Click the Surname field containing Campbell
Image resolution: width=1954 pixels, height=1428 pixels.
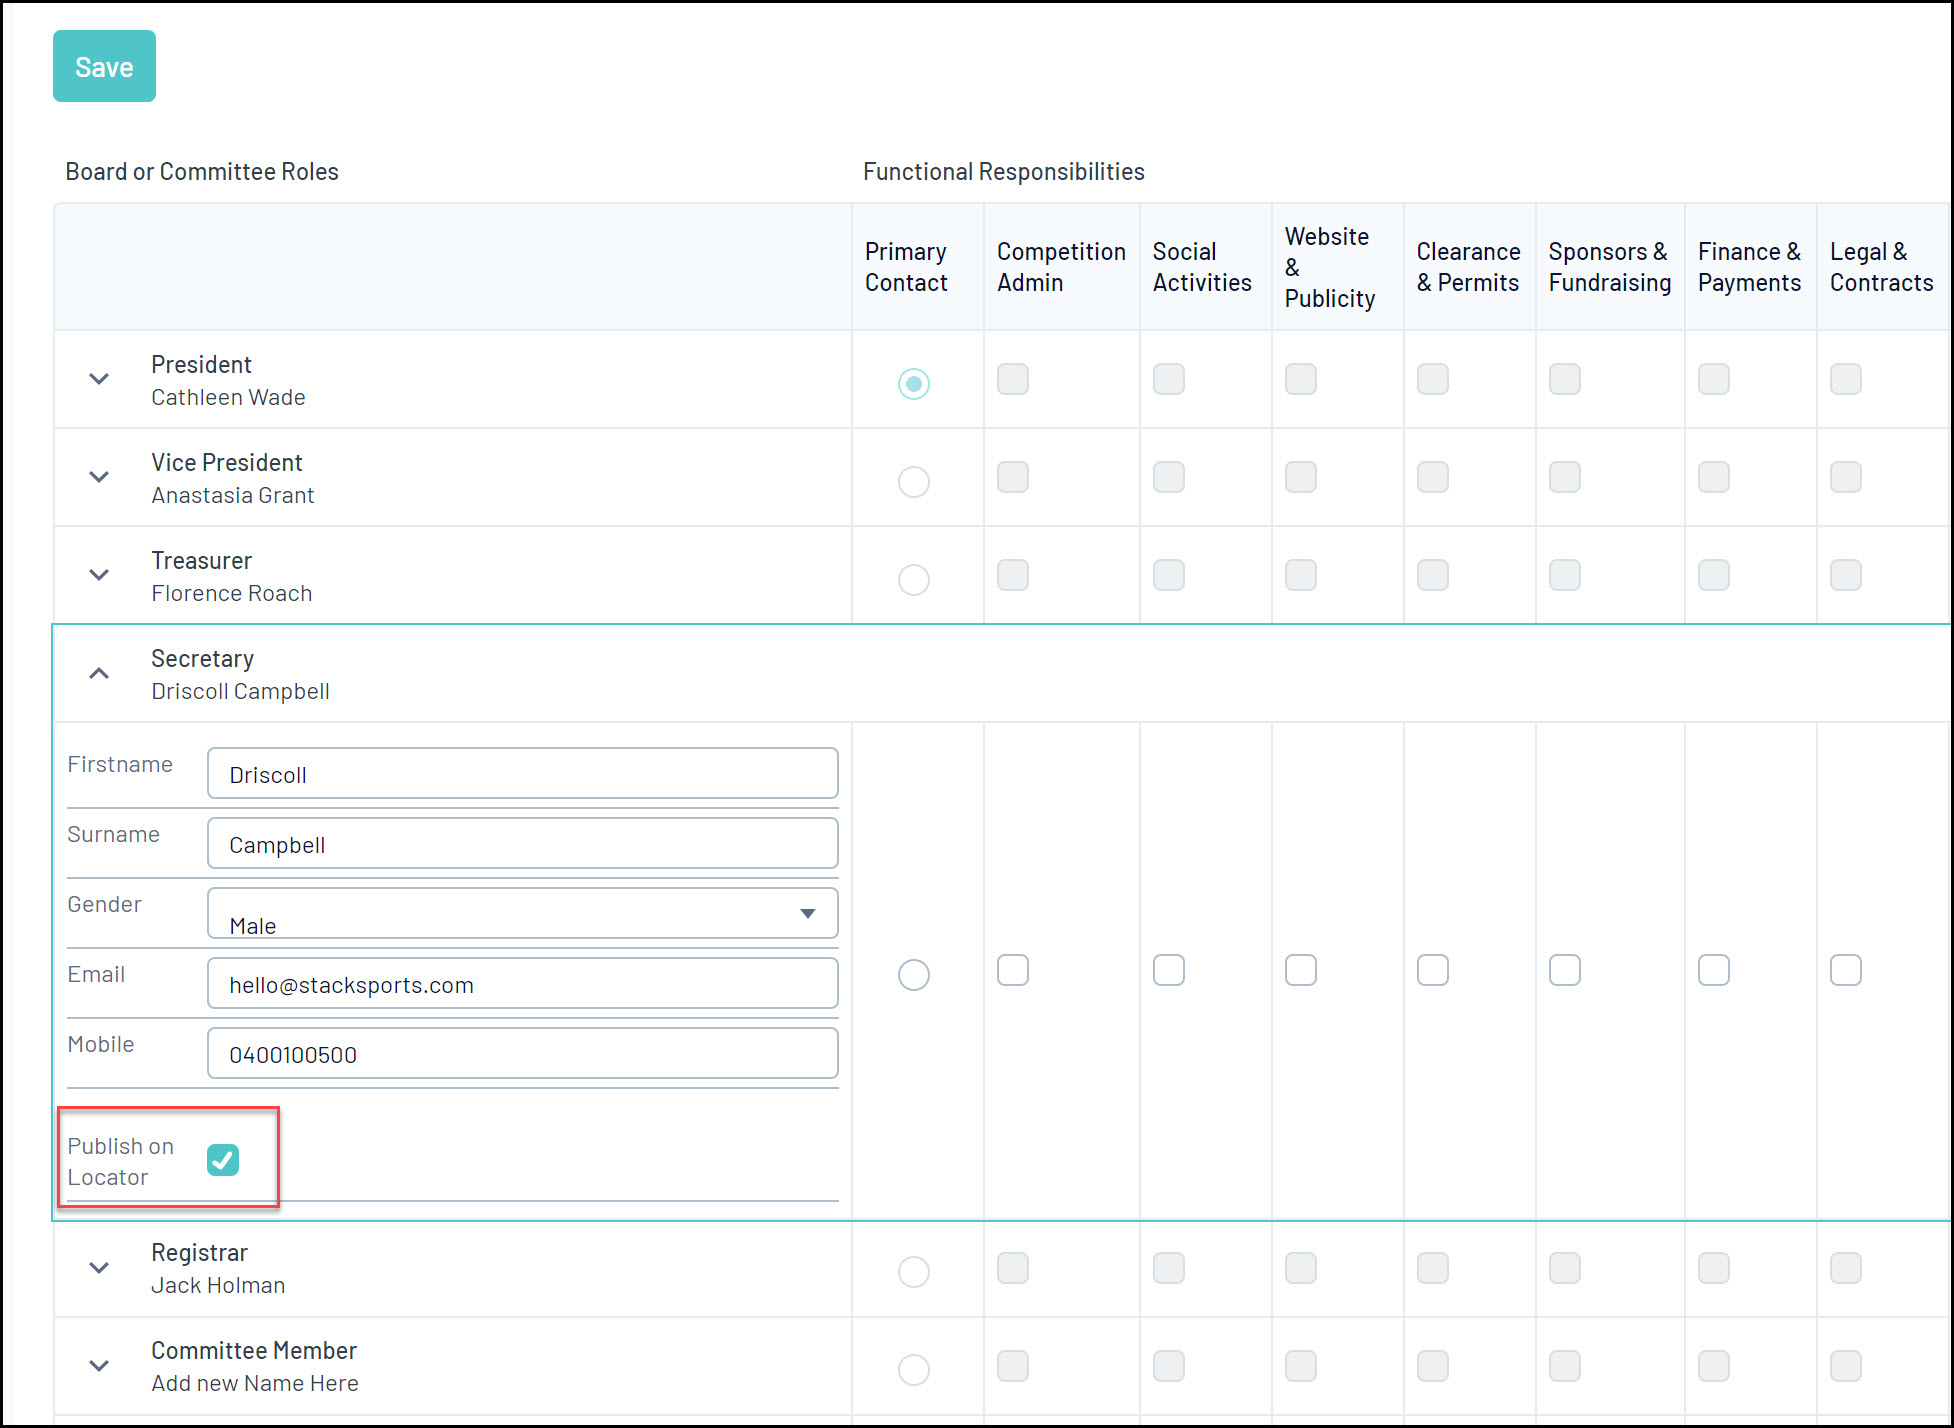click(x=522, y=844)
